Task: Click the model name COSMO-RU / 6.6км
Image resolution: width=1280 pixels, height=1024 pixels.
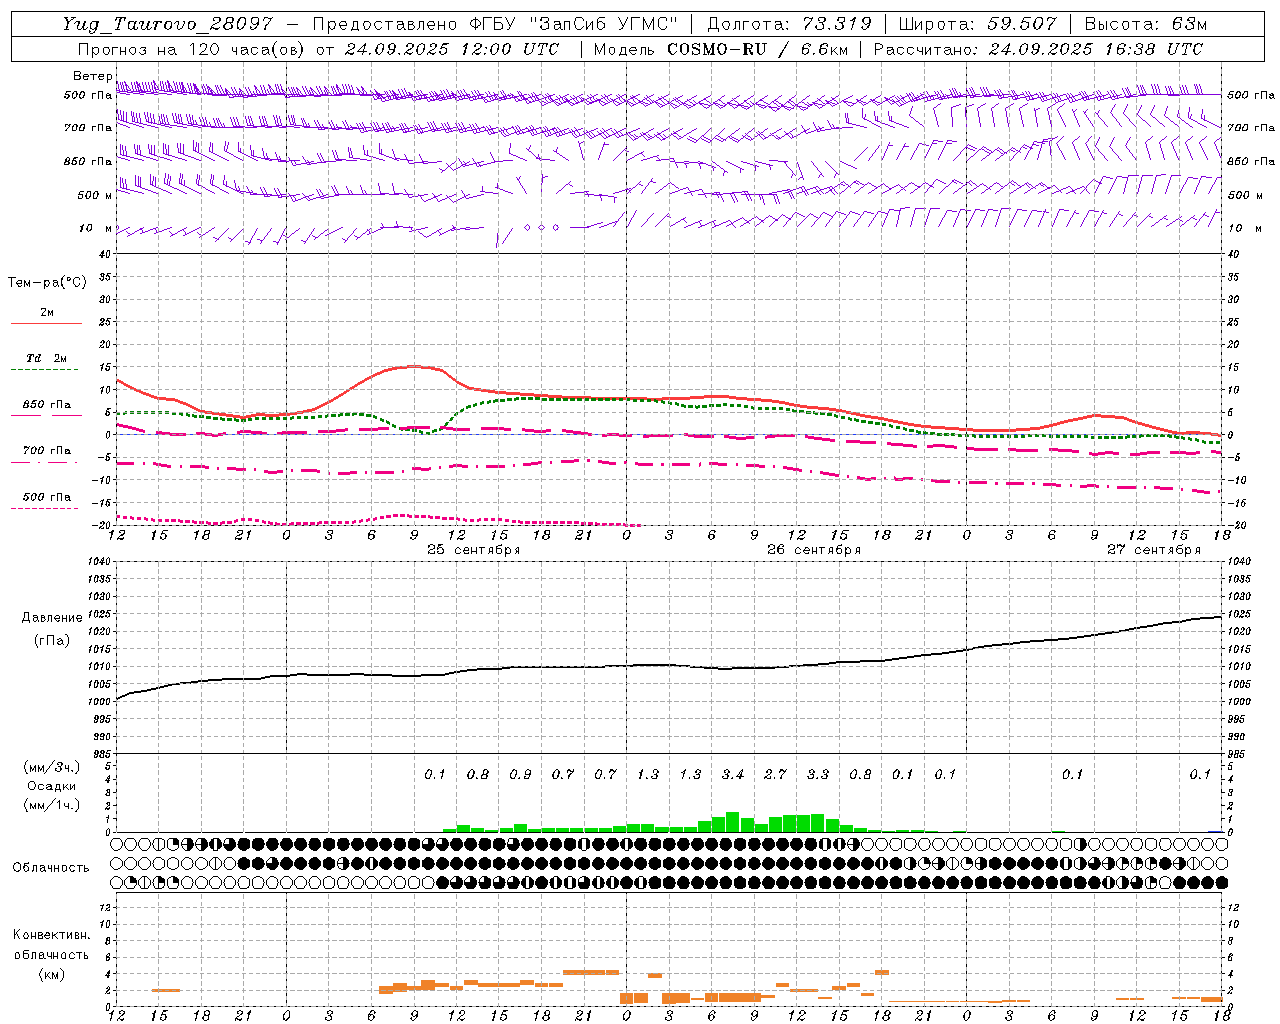Action: [x=757, y=49]
